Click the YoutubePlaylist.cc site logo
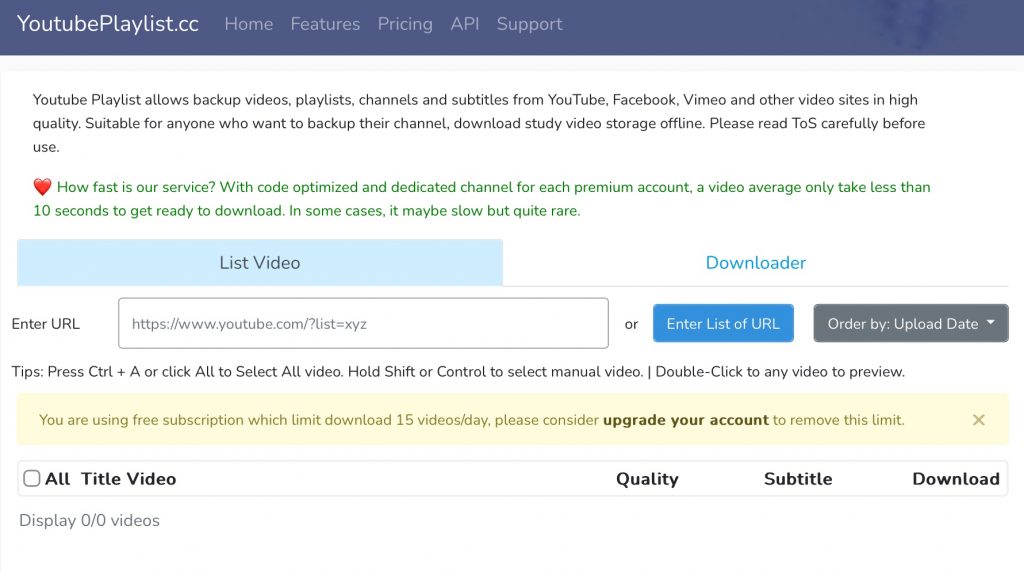The height and width of the screenshot is (572, 1024). click(108, 24)
